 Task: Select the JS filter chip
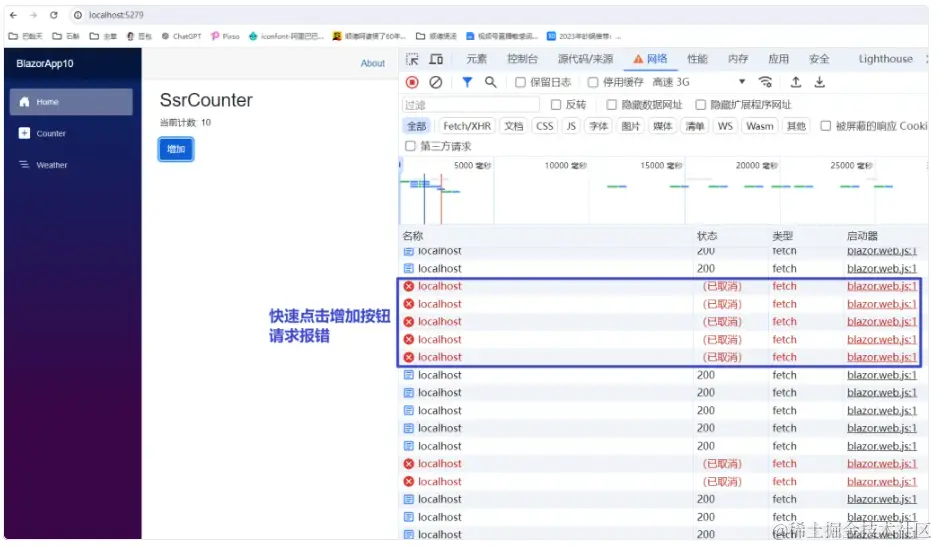(x=571, y=126)
